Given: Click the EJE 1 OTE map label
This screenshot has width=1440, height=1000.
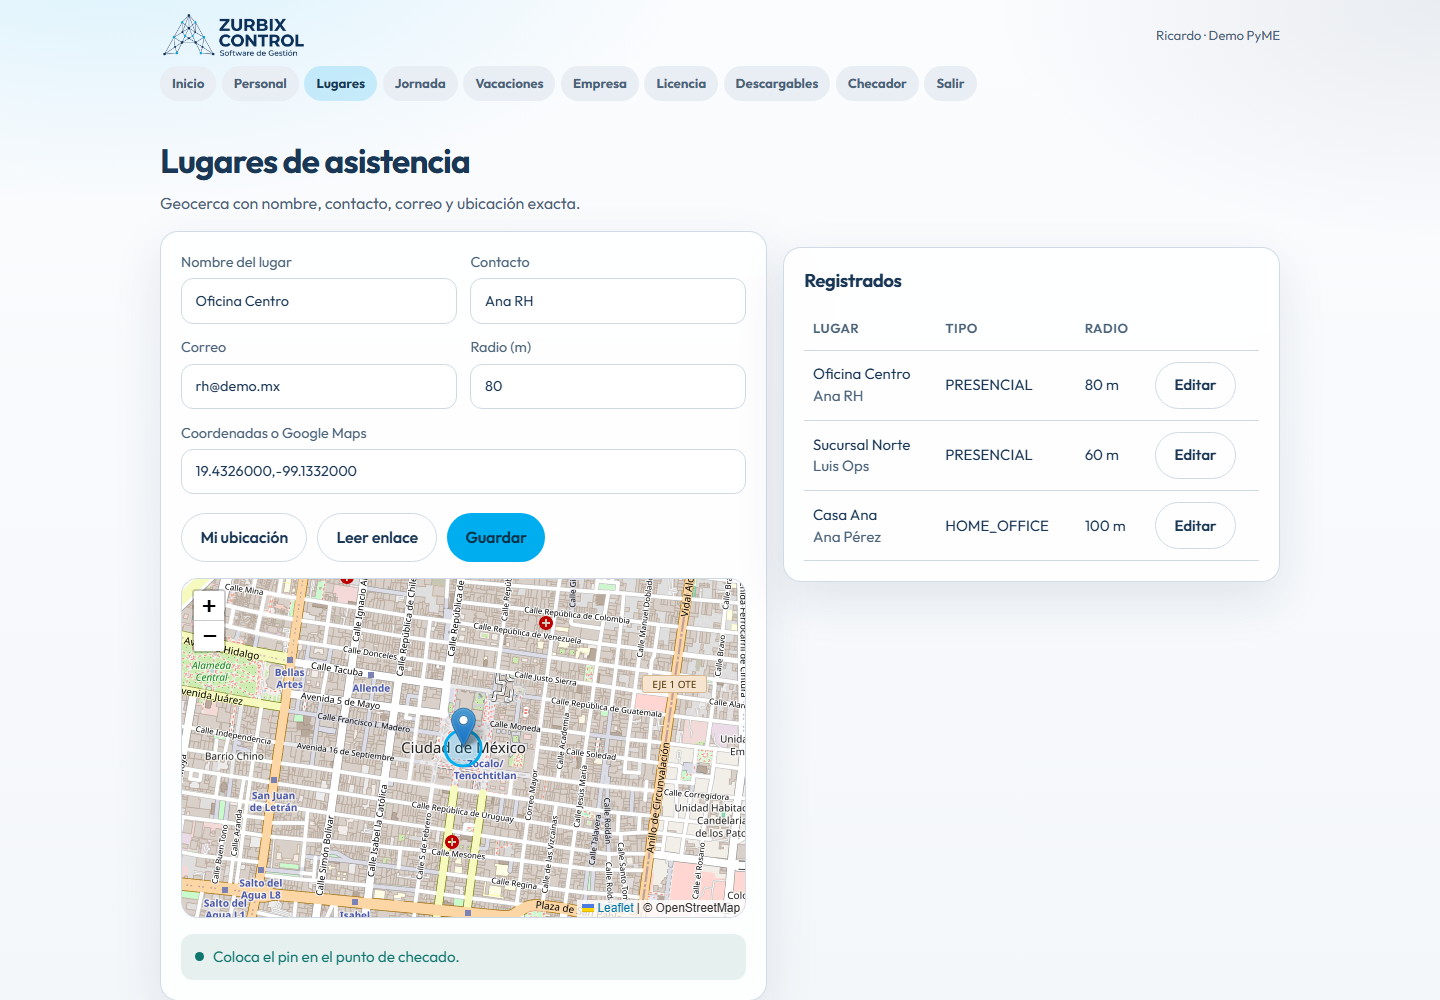Looking at the screenshot, I should click(674, 685).
